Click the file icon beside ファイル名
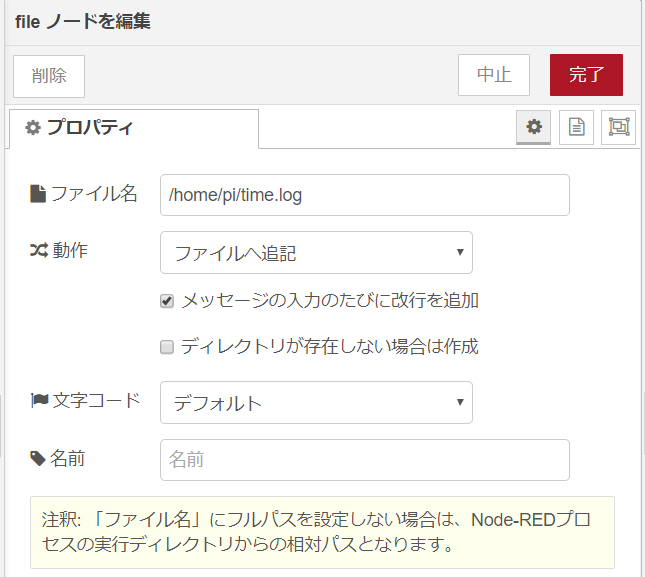 (x=38, y=194)
